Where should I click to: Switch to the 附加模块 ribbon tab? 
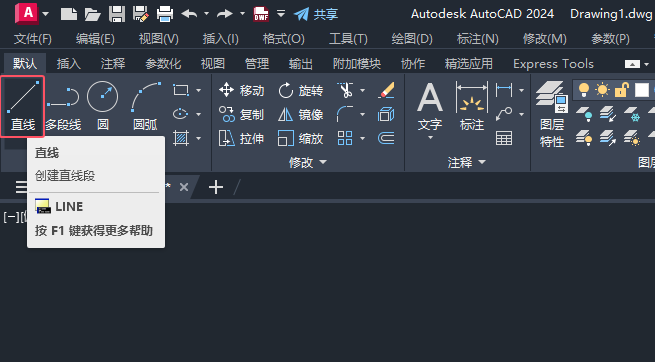[x=357, y=63]
